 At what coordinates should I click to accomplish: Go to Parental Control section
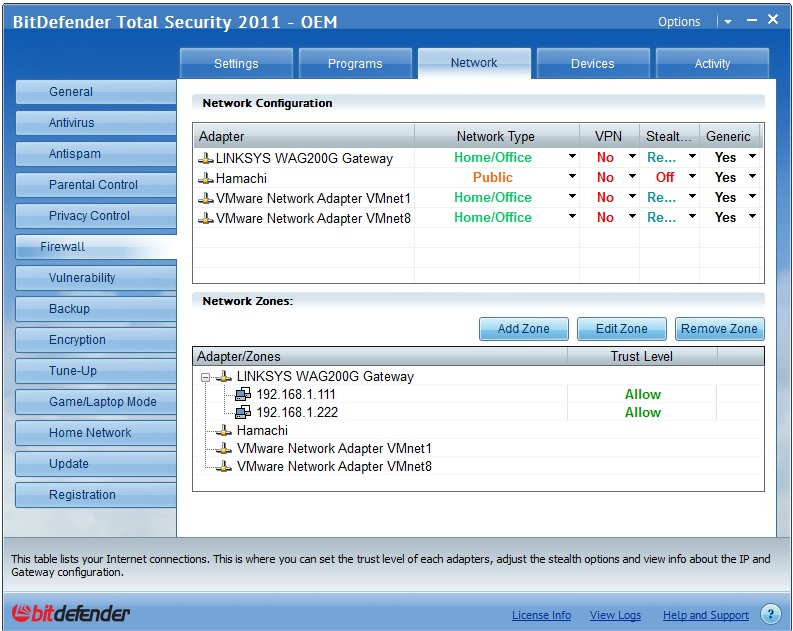pyautogui.click(x=96, y=185)
